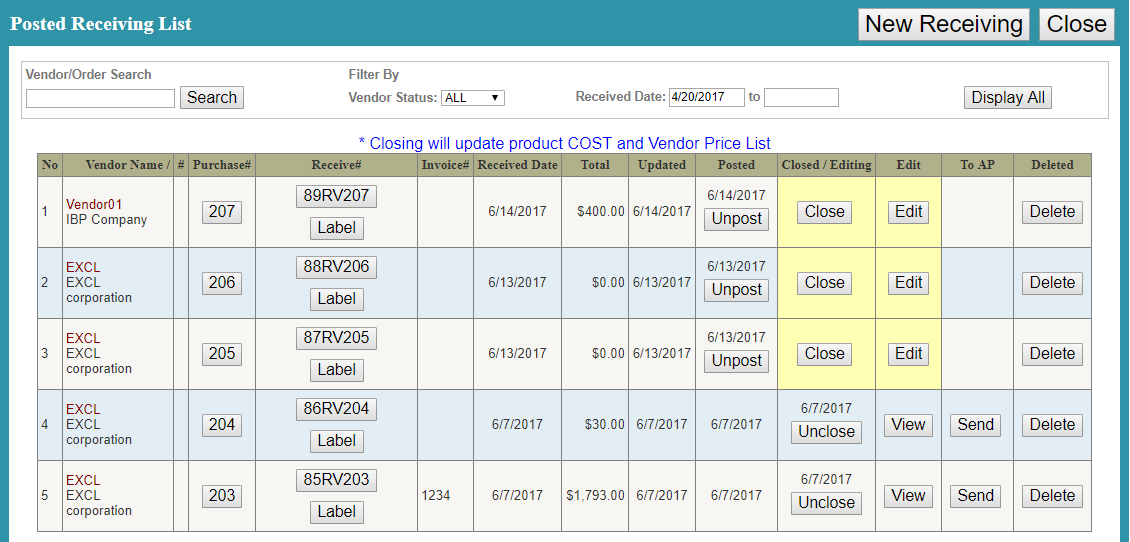Close receiving row for purchase 207

pyautogui.click(x=824, y=212)
